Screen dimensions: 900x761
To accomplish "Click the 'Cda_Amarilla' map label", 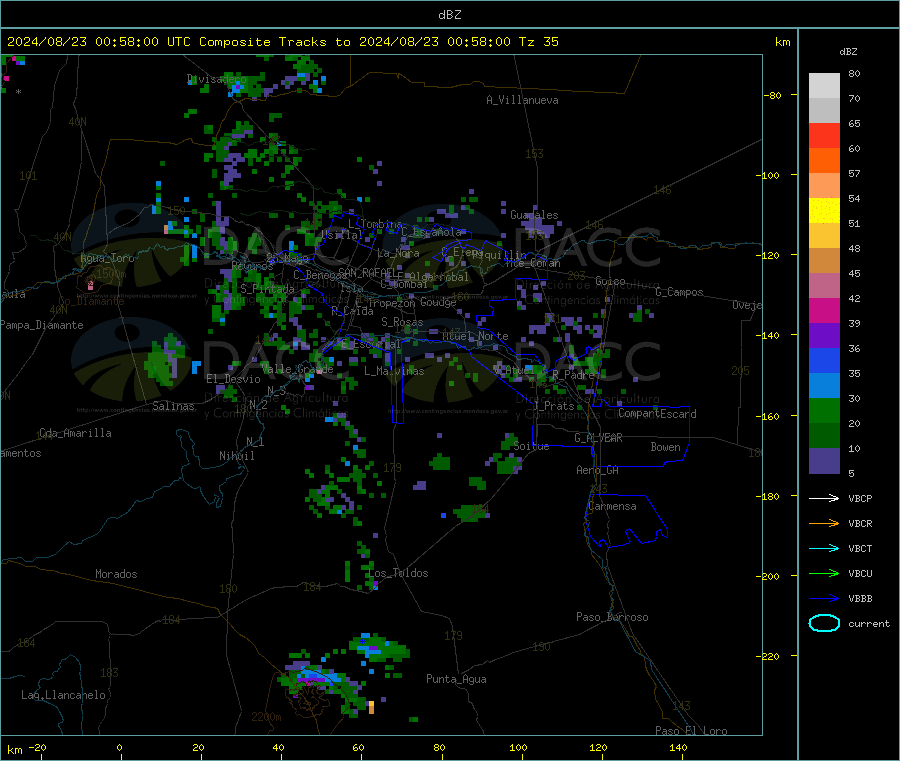I will [75, 433].
